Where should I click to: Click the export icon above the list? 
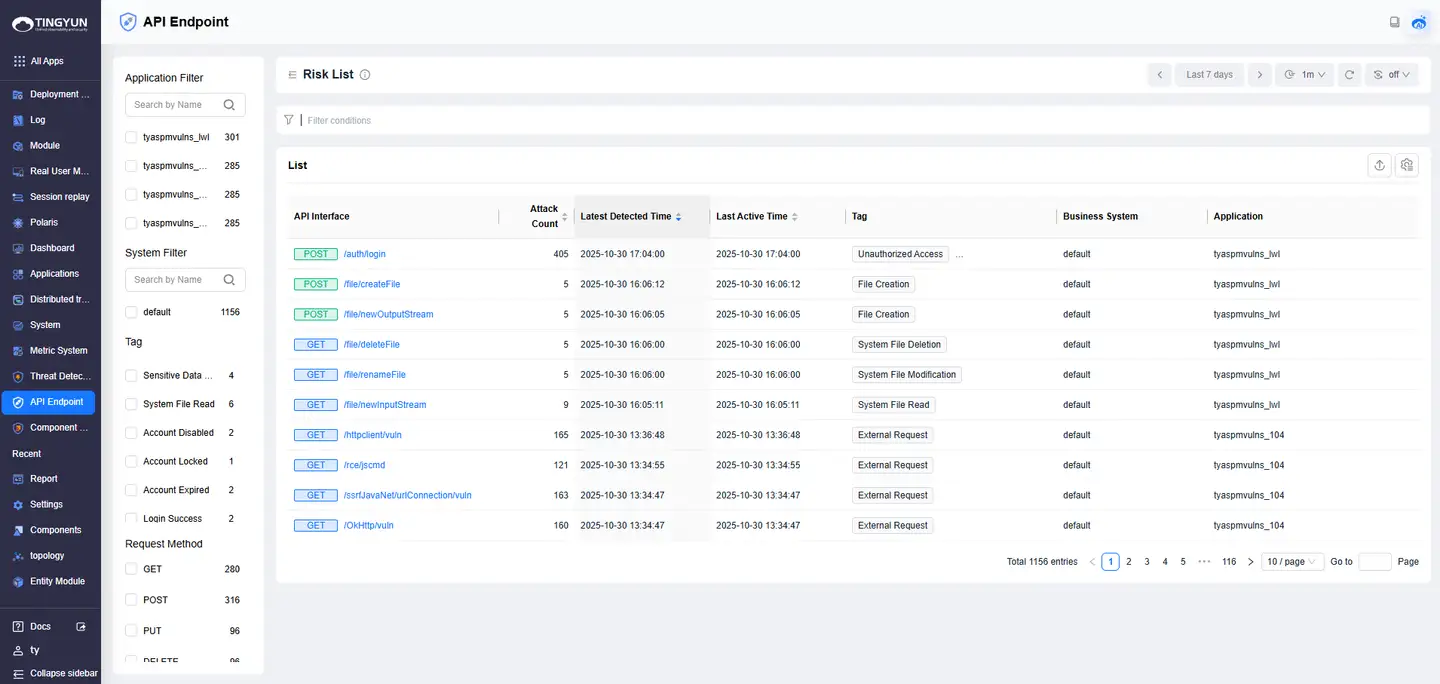(1379, 165)
